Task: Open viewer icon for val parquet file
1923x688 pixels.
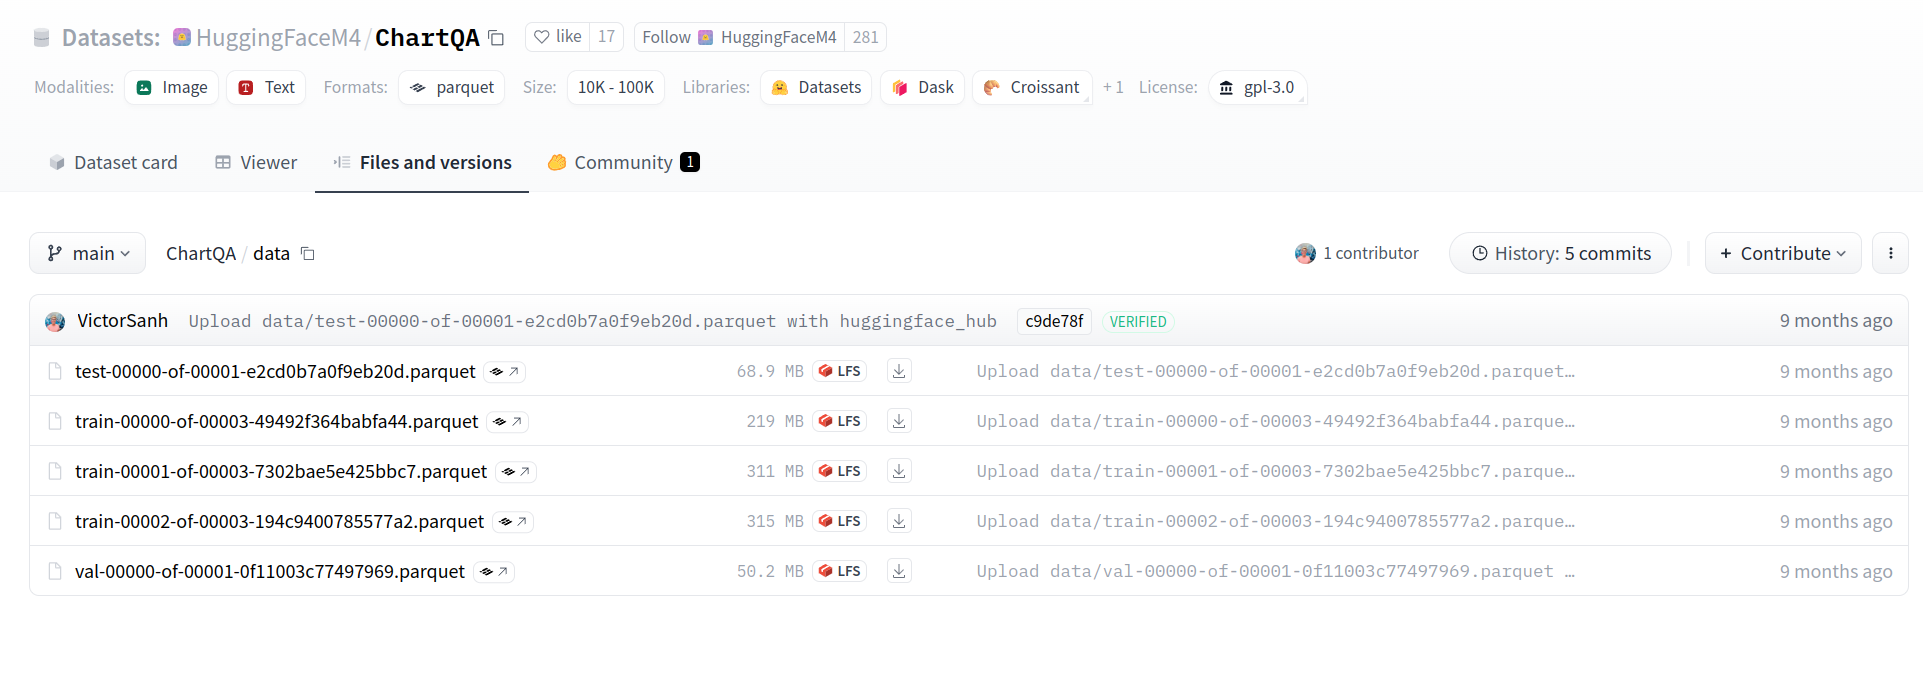Action: pyautogui.click(x=494, y=571)
